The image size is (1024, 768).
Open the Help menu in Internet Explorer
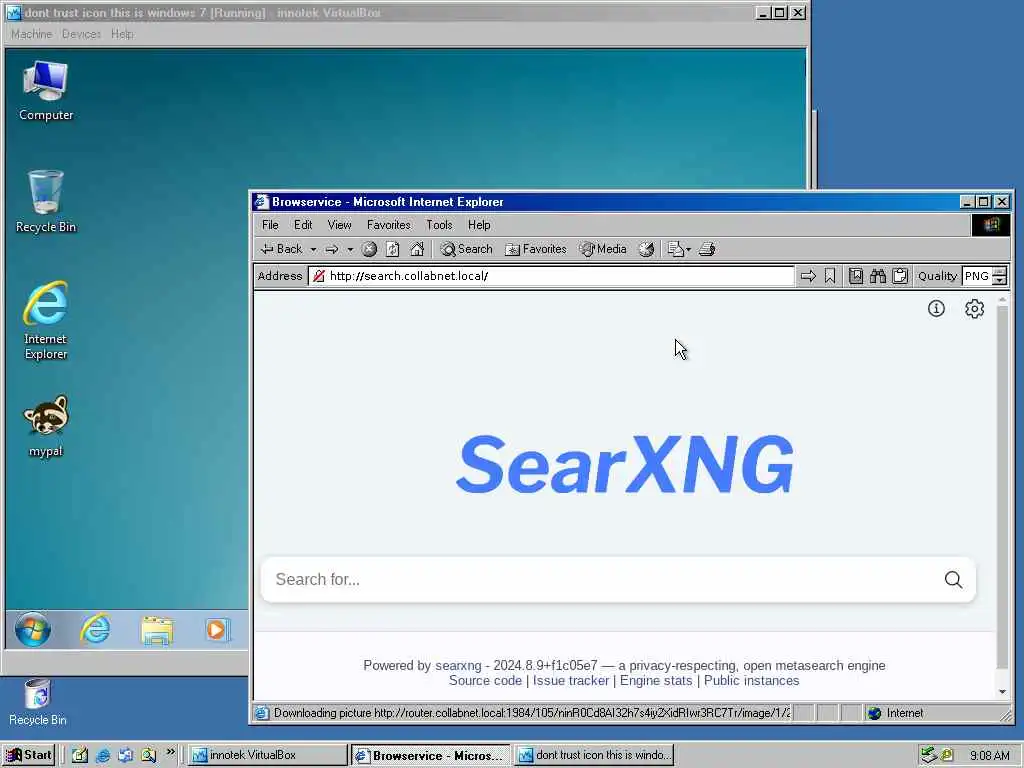(x=479, y=225)
